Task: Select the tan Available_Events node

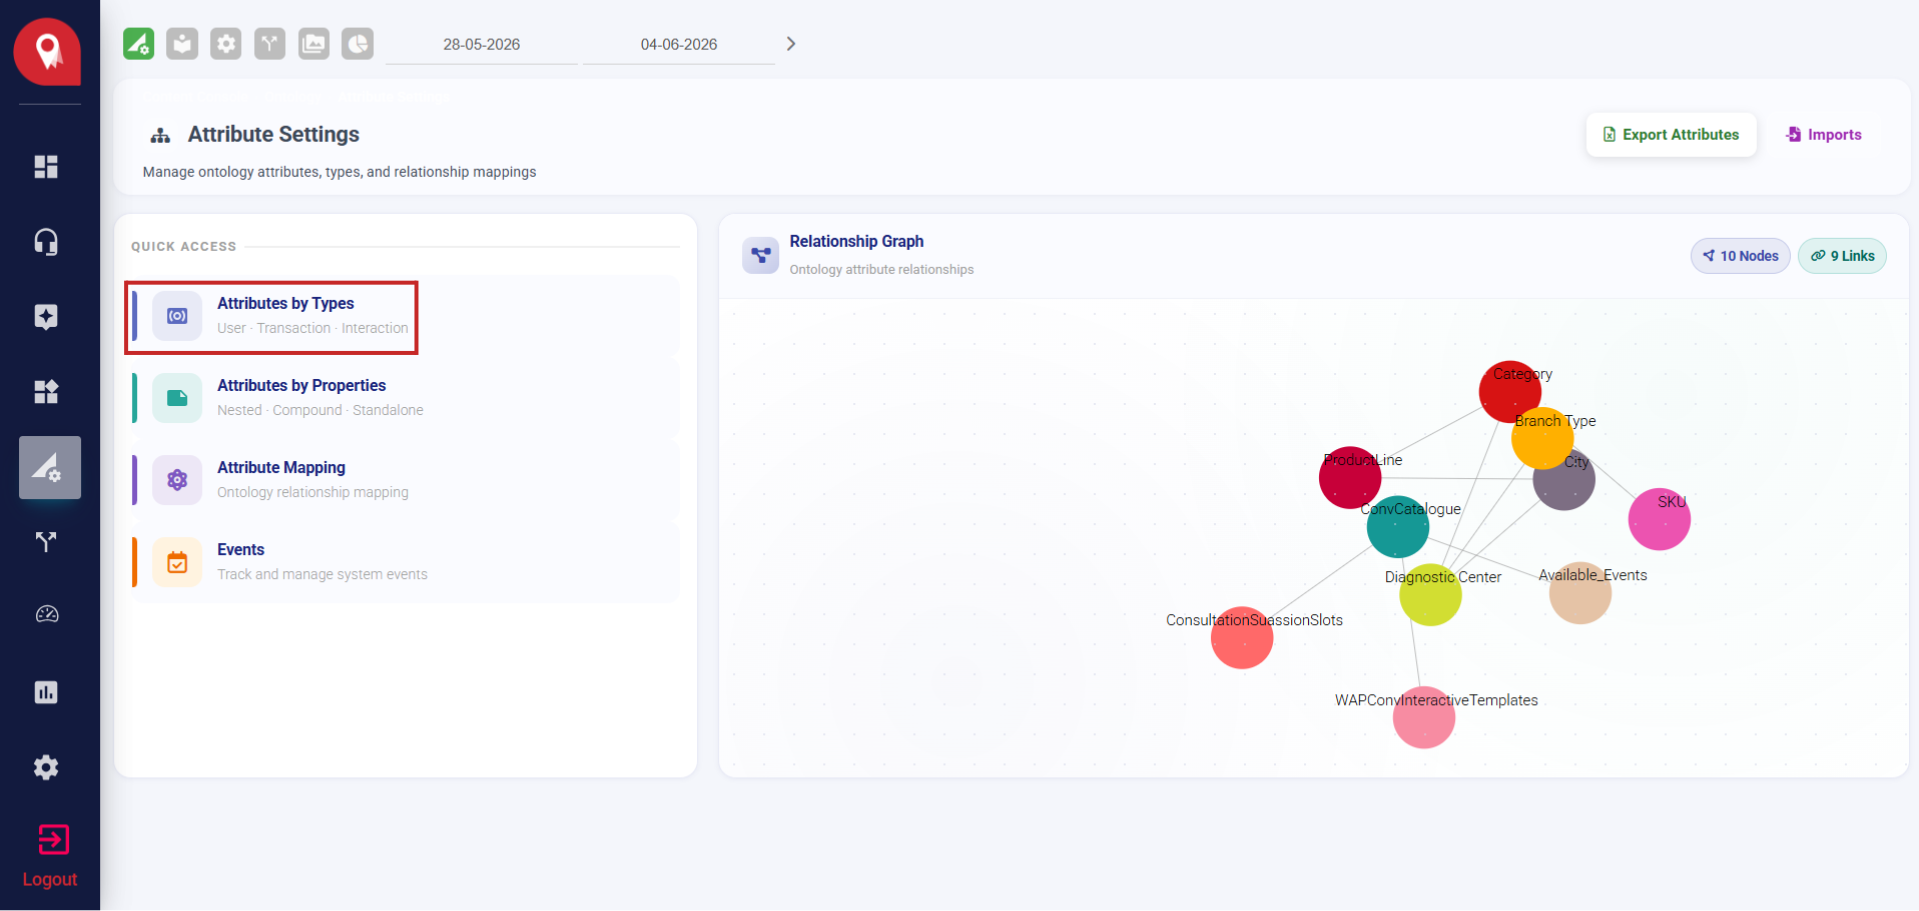Action: coord(1580,593)
